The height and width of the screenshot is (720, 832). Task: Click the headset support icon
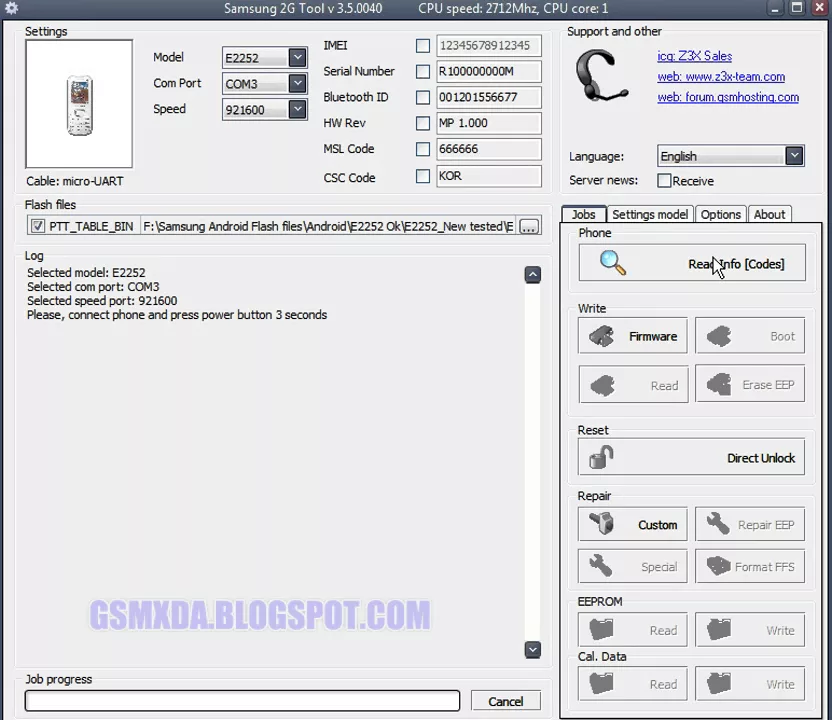601,76
